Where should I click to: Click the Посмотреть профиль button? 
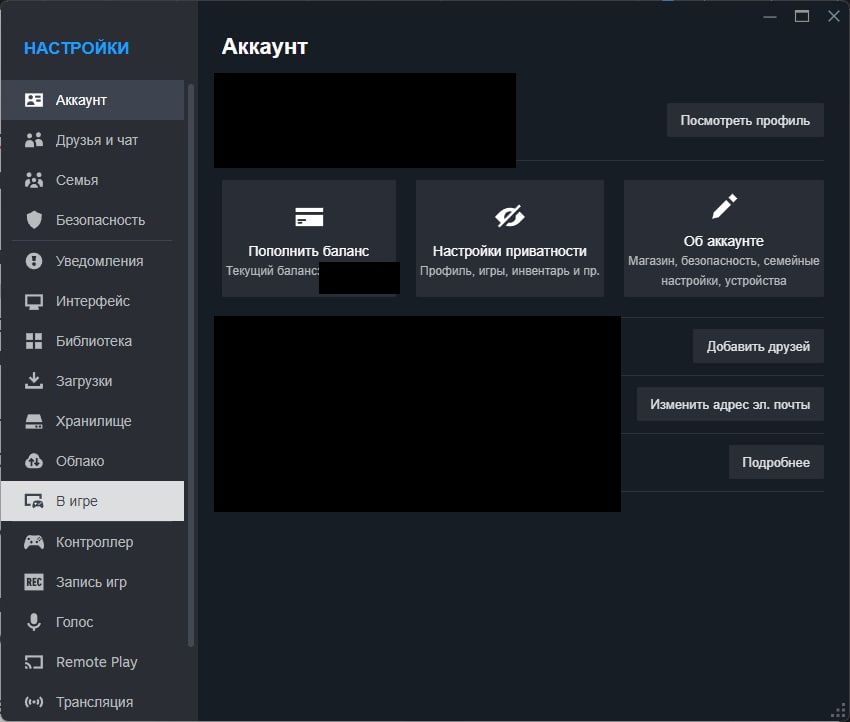click(744, 119)
